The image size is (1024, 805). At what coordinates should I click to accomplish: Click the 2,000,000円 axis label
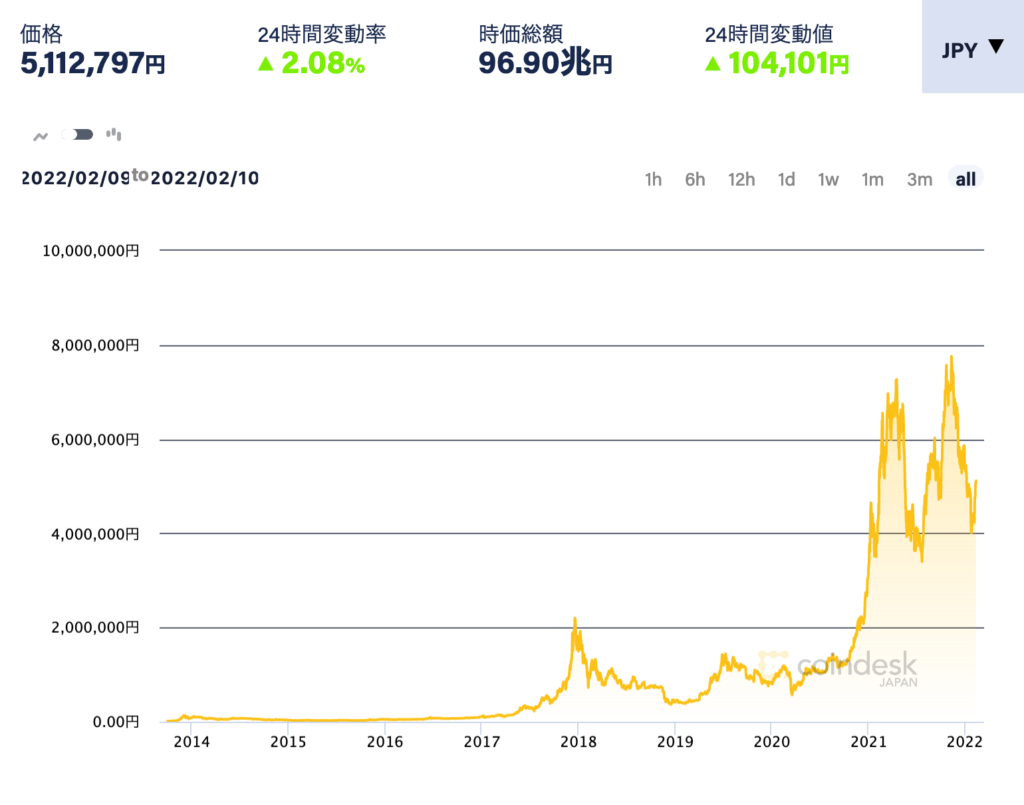click(x=95, y=627)
